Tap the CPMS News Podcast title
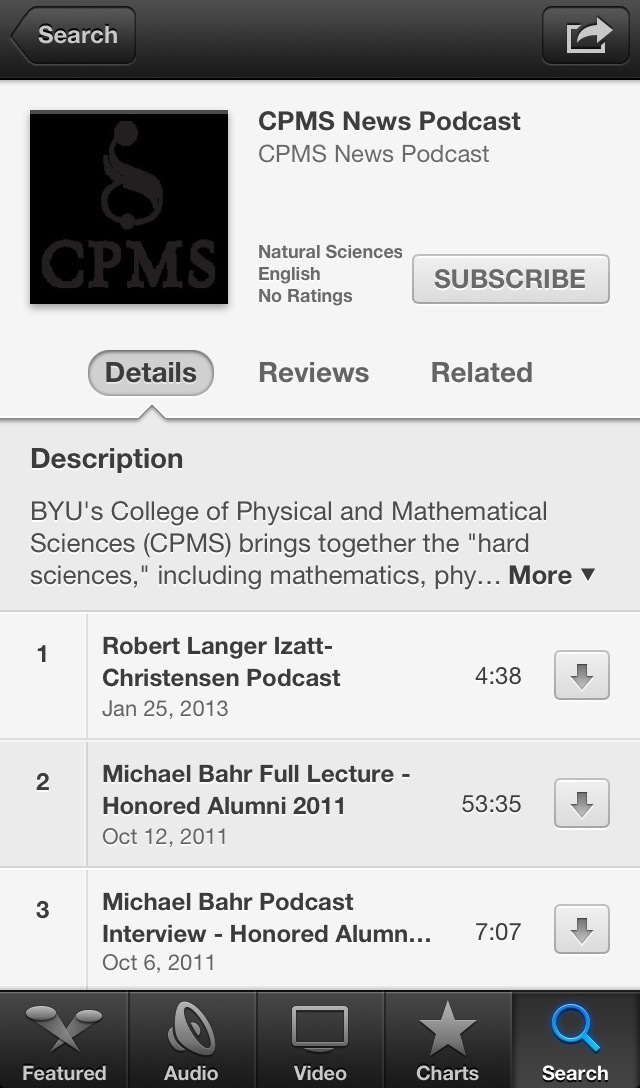The height and width of the screenshot is (1088, 640). pos(389,121)
